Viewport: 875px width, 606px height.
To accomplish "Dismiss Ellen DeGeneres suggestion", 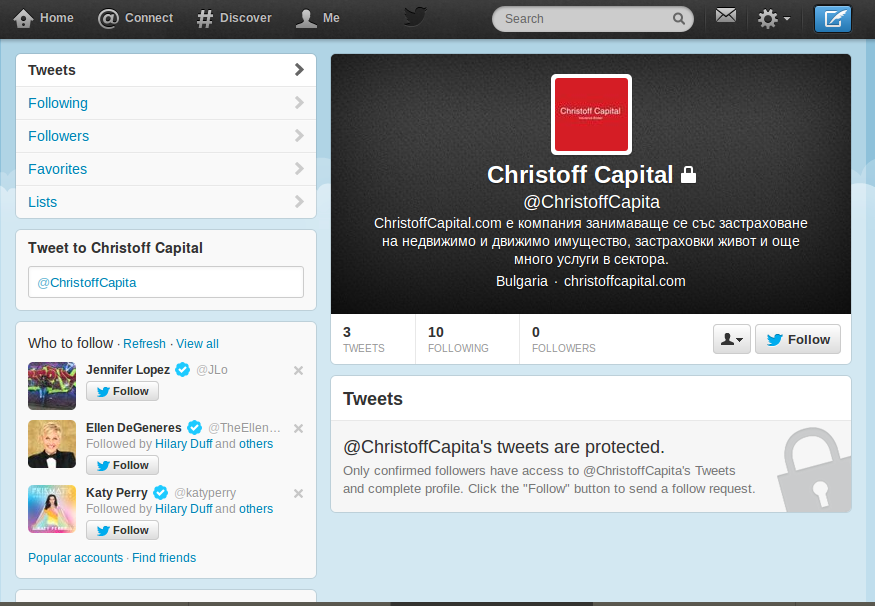I will (x=299, y=429).
